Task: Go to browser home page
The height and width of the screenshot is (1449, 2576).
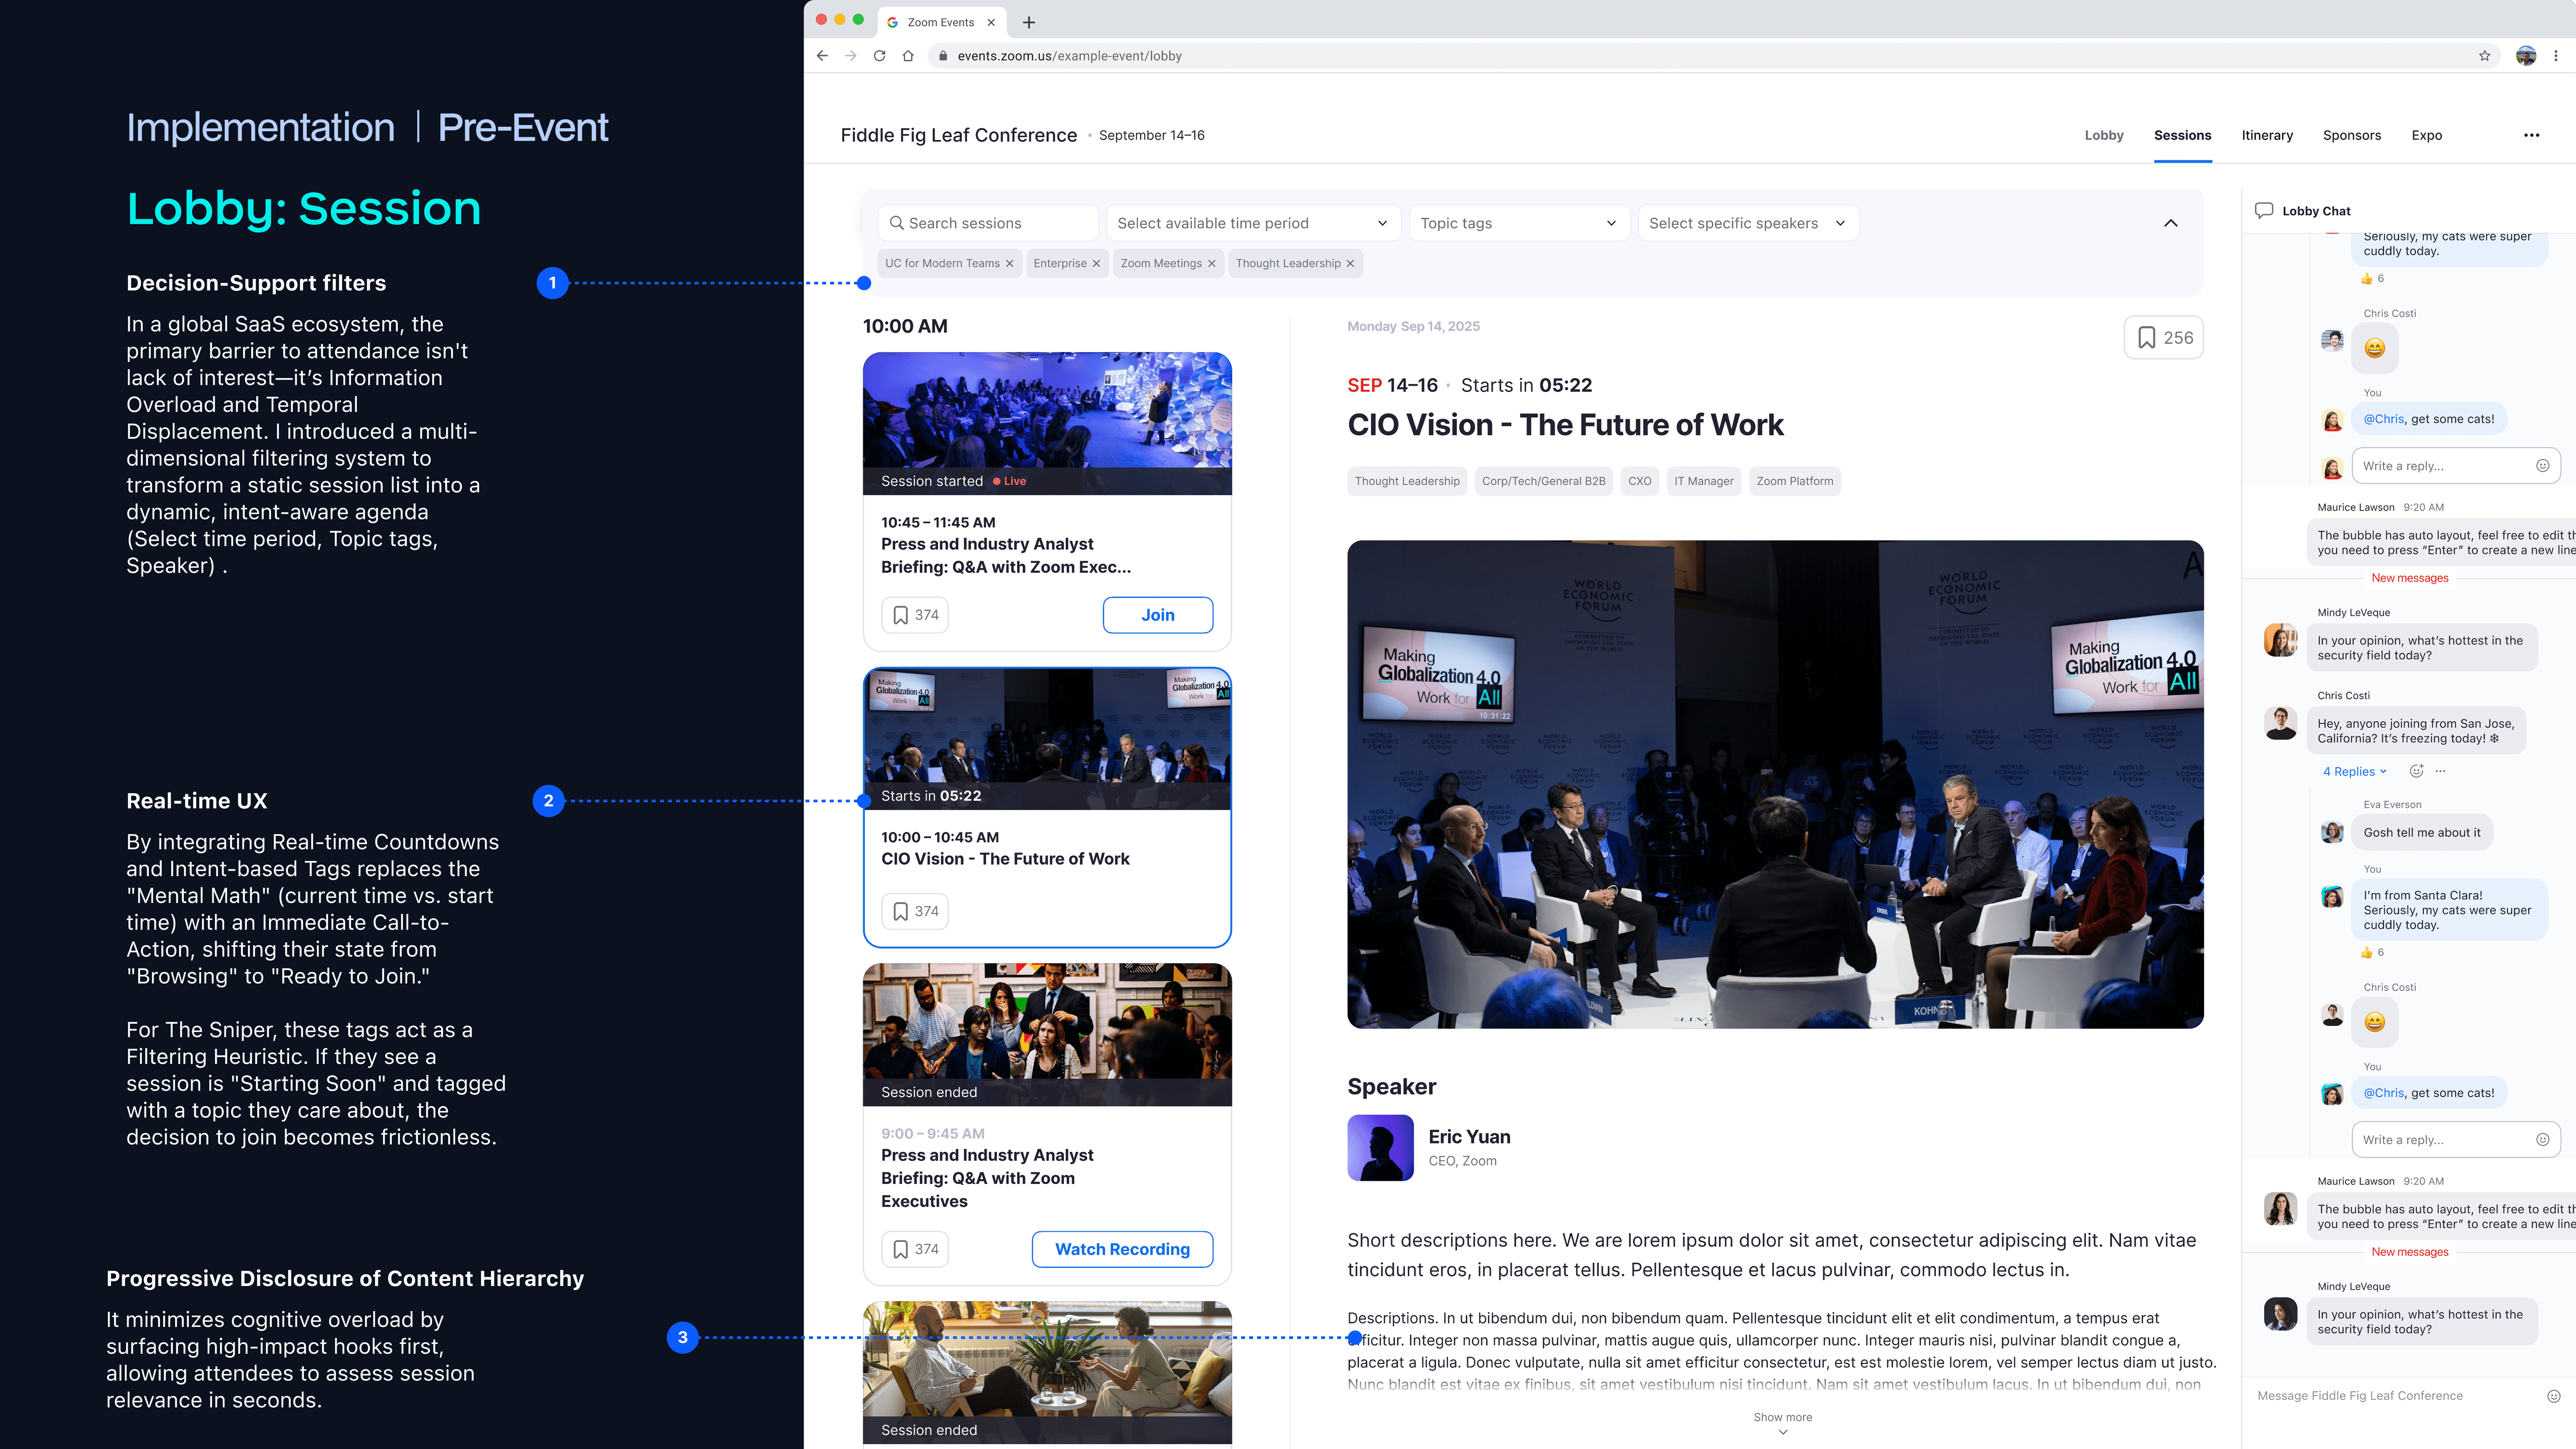Action: pyautogui.click(x=908, y=56)
